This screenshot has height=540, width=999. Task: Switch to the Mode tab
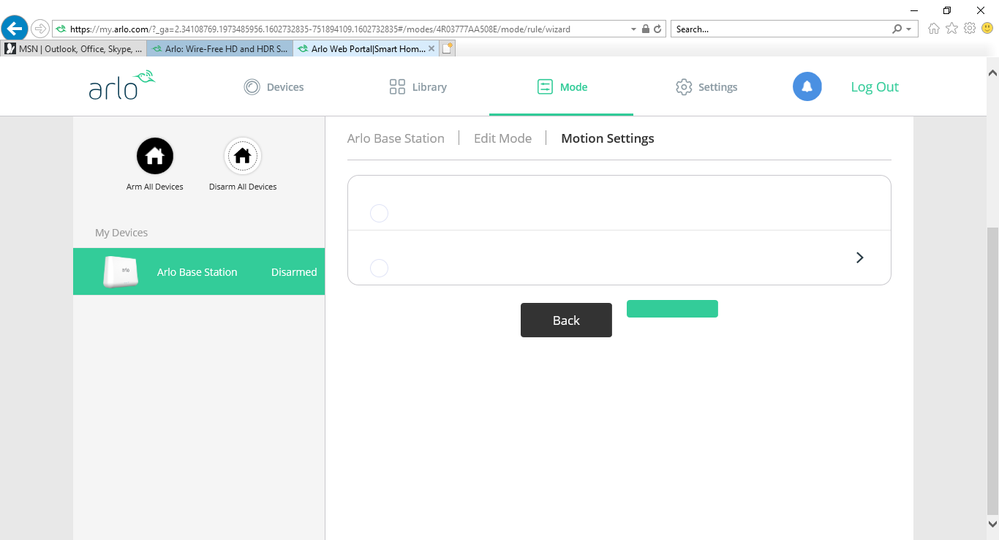click(562, 87)
